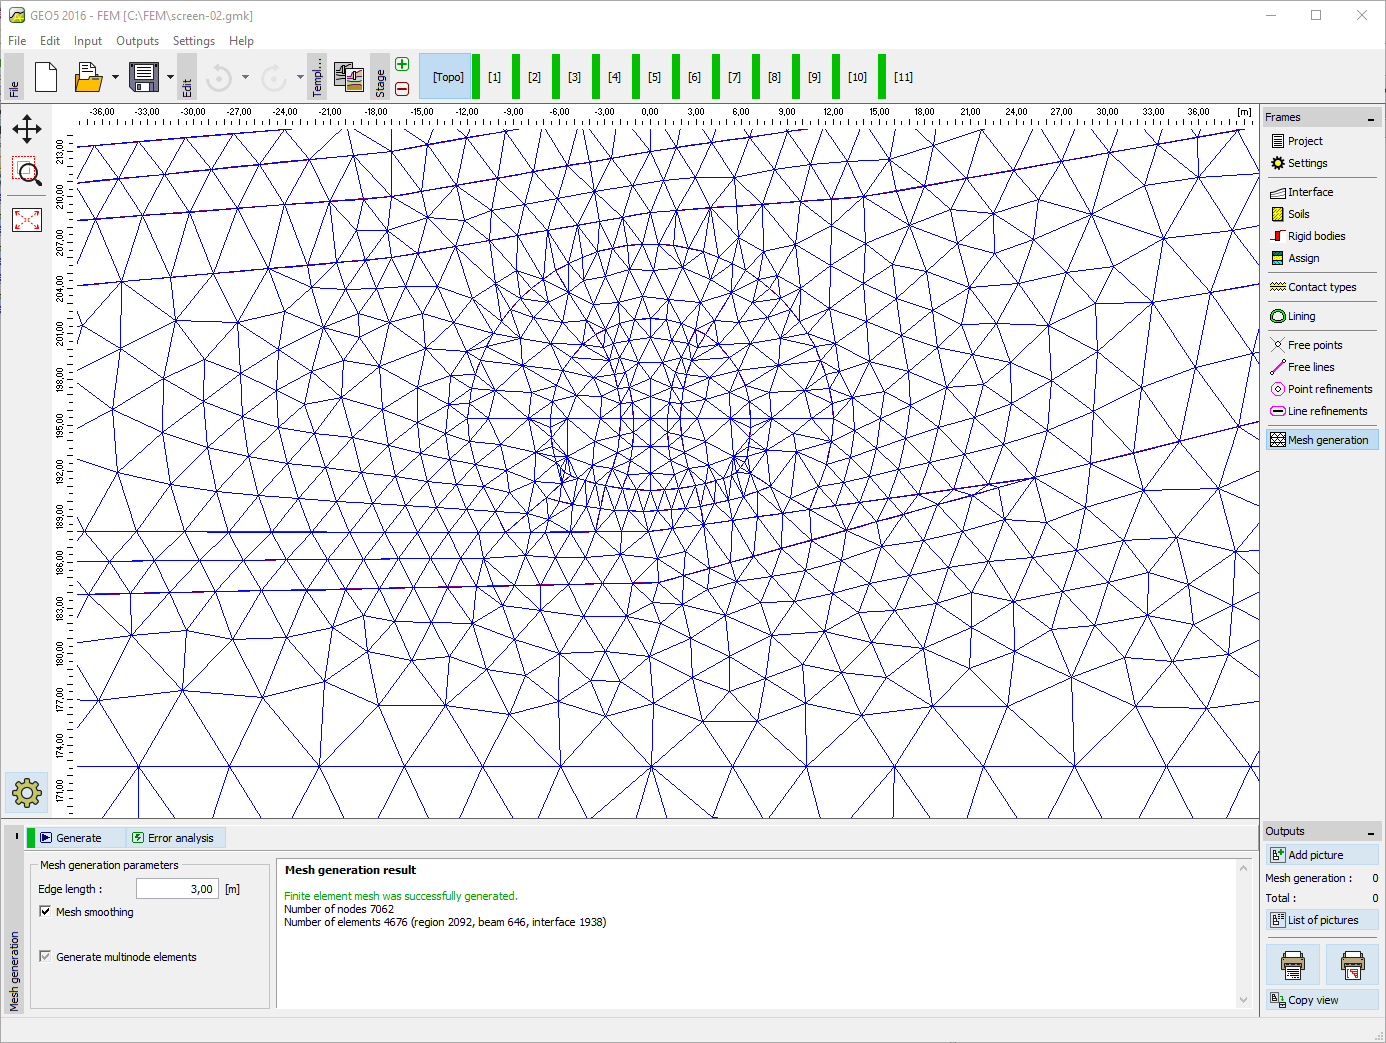1386x1043 pixels.
Task: Remove stage with red minus icon
Action: pyautogui.click(x=402, y=89)
